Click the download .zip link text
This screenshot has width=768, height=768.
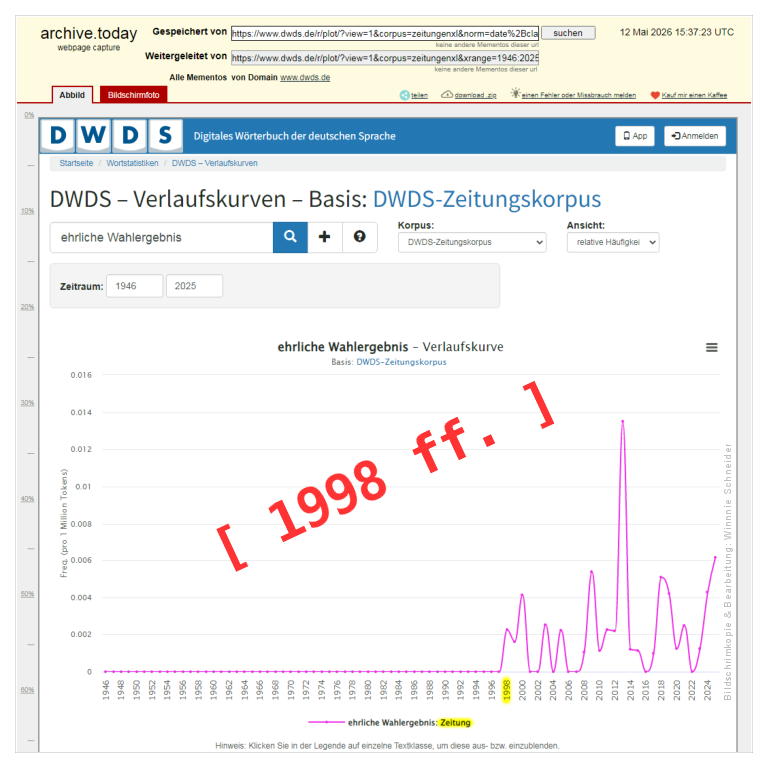pos(475,95)
